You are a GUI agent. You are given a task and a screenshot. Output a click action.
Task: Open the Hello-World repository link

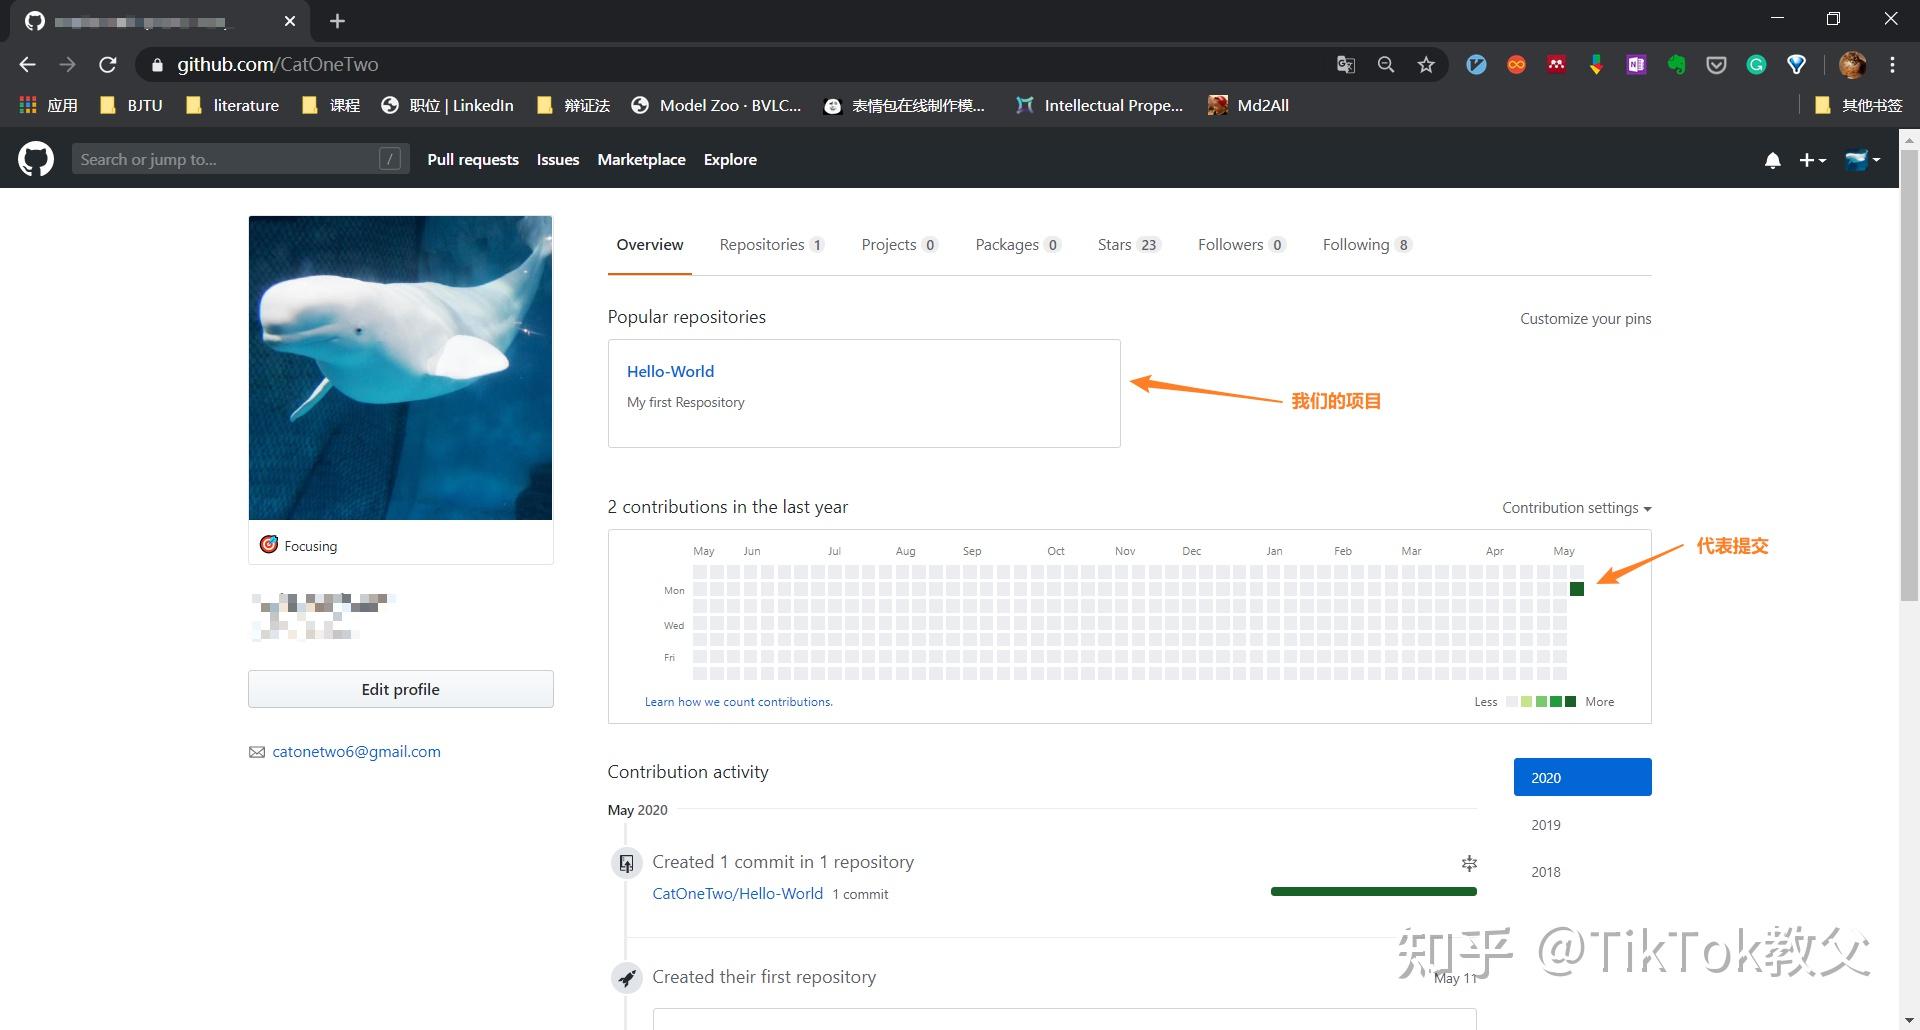(670, 371)
